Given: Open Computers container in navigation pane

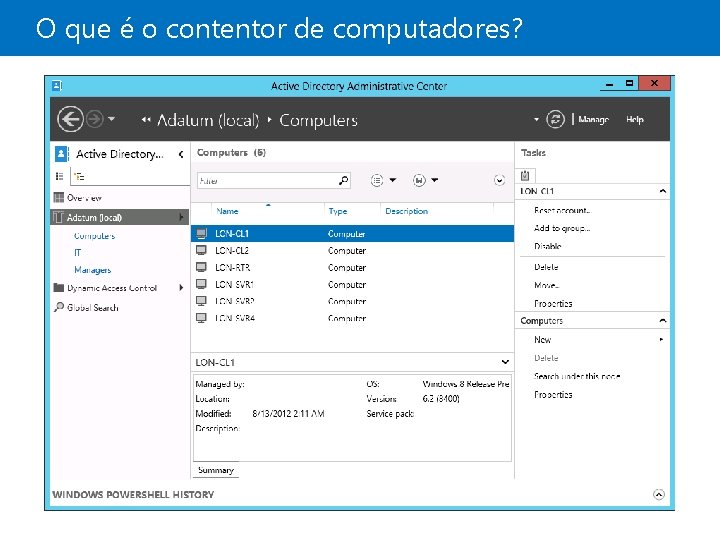Looking at the screenshot, I should click(95, 236).
